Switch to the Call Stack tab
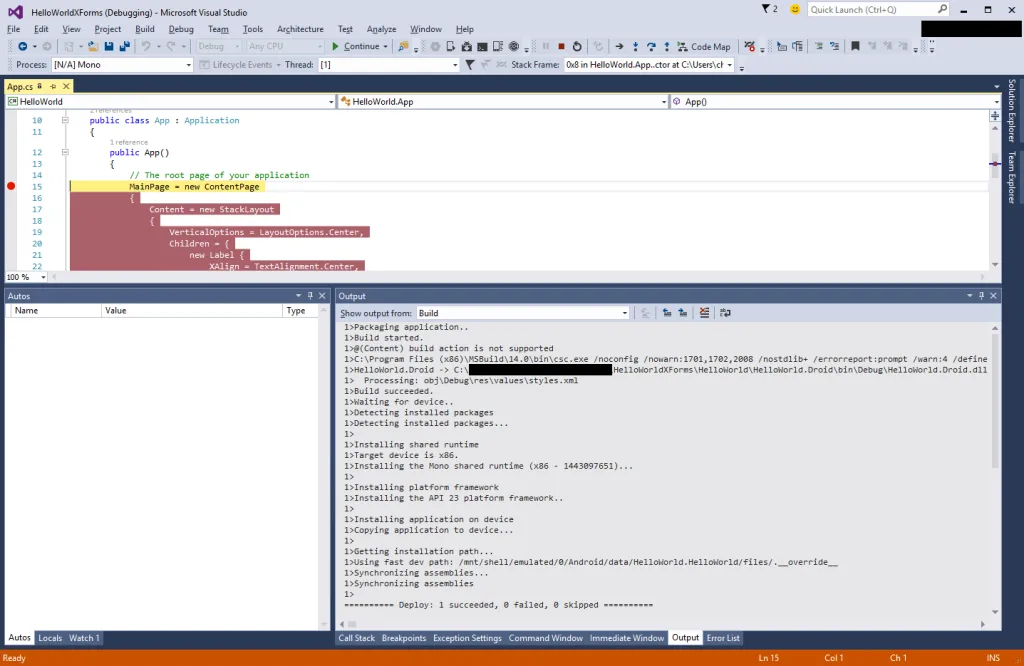Viewport: 1024px width, 666px height. (x=357, y=638)
